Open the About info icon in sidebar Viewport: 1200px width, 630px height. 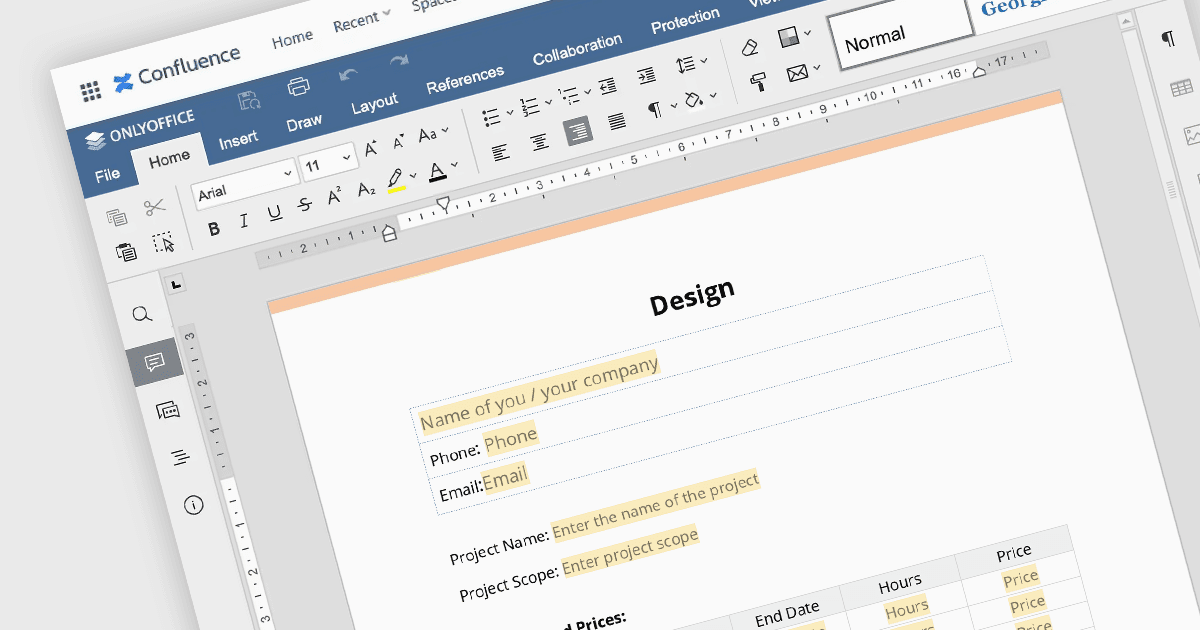pos(193,505)
